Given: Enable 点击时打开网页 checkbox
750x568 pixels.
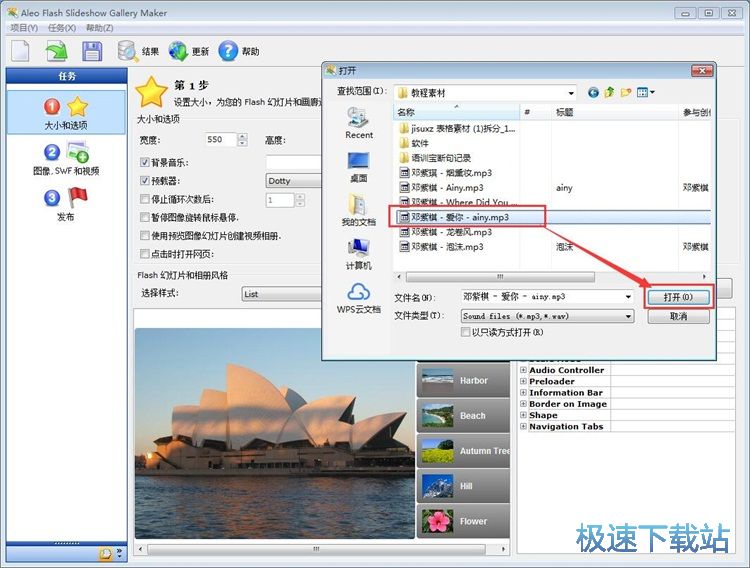Looking at the screenshot, I should (x=144, y=254).
